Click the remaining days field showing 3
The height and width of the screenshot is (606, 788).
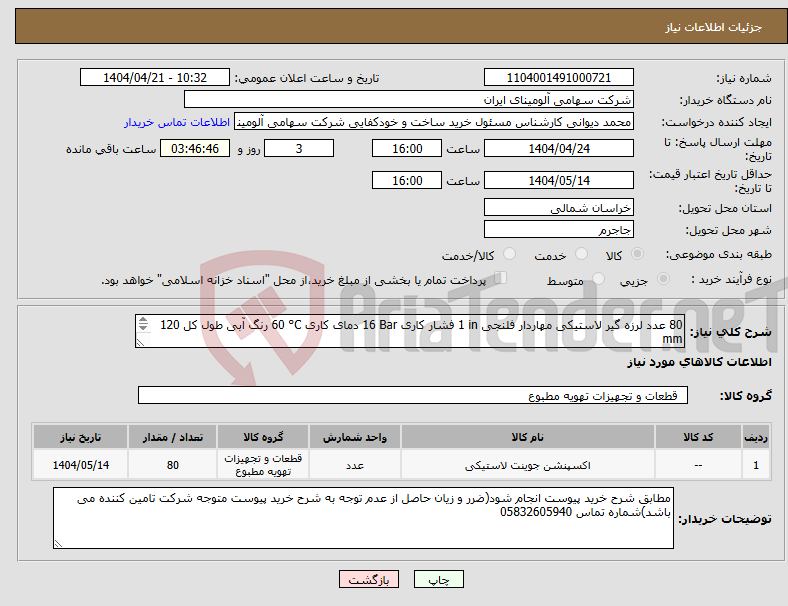(x=299, y=148)
